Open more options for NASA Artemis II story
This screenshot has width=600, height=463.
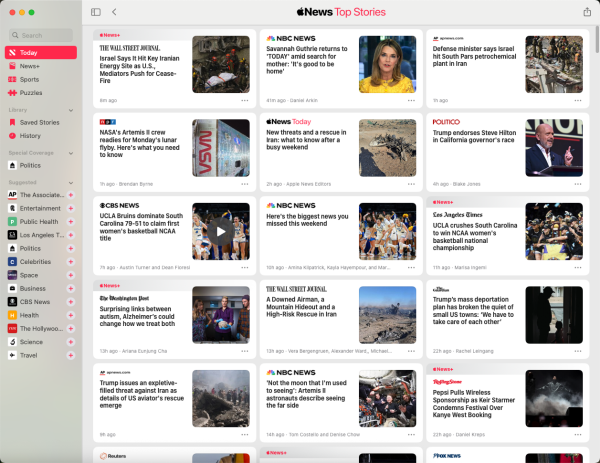(245, 184)
